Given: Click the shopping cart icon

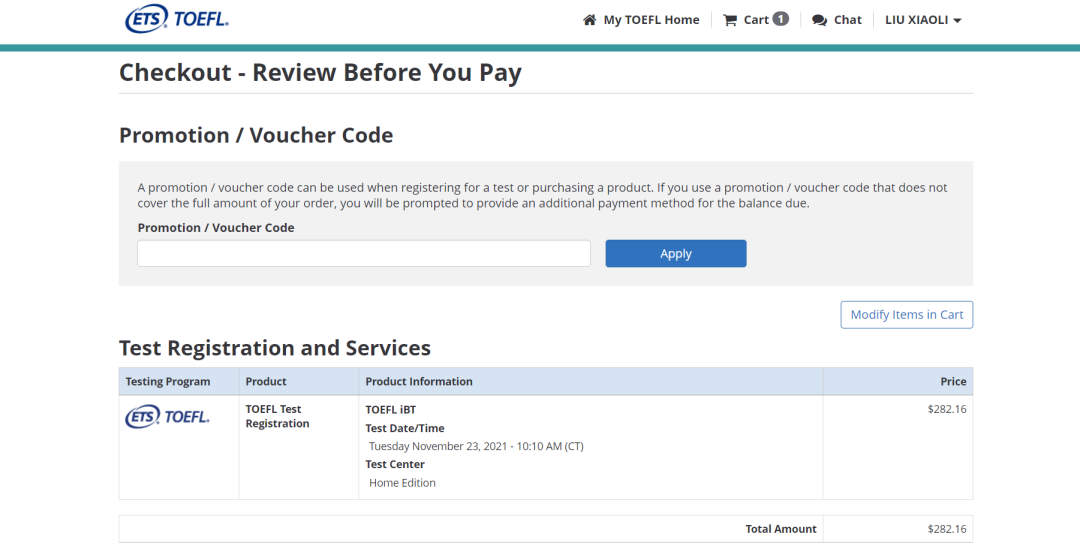Looking at the screenshot, I should click(730, 20).
